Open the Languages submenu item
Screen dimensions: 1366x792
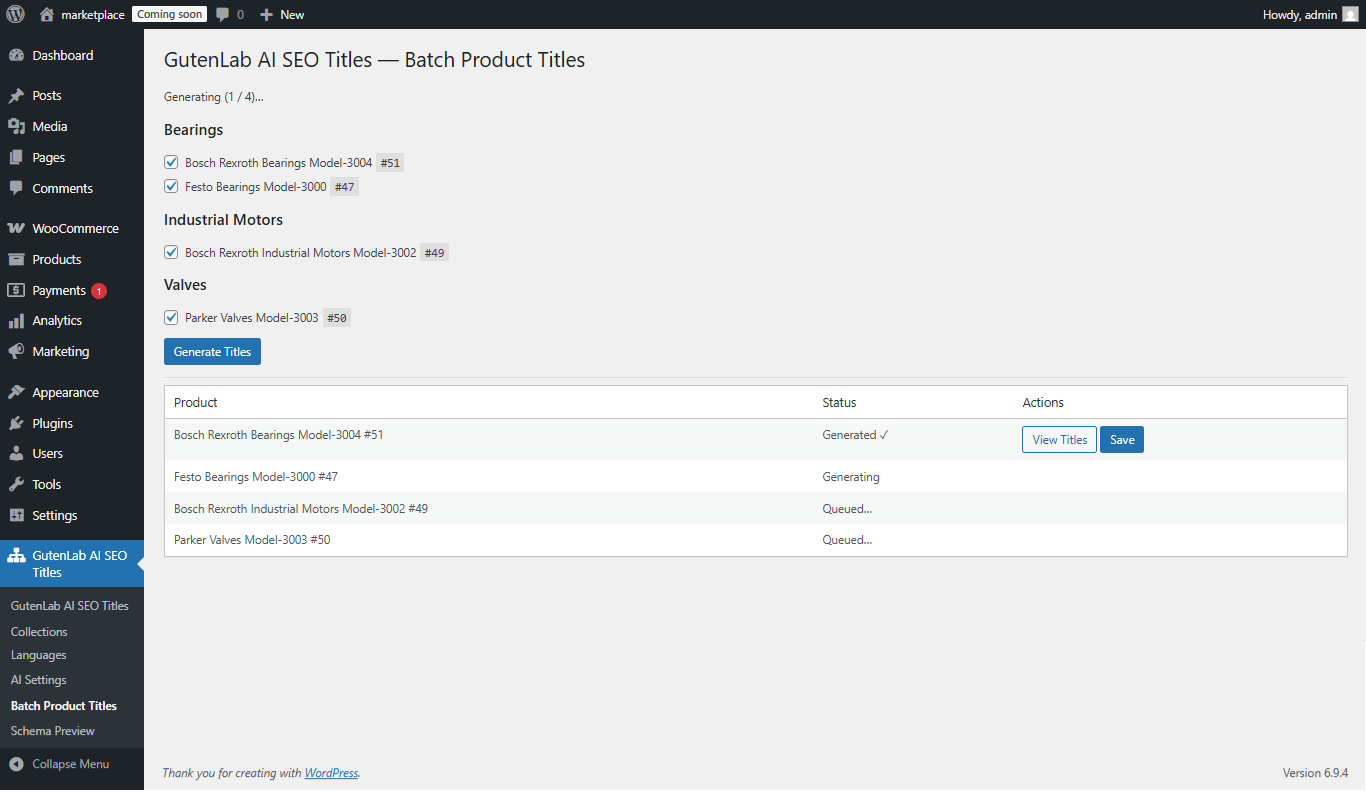39,655
